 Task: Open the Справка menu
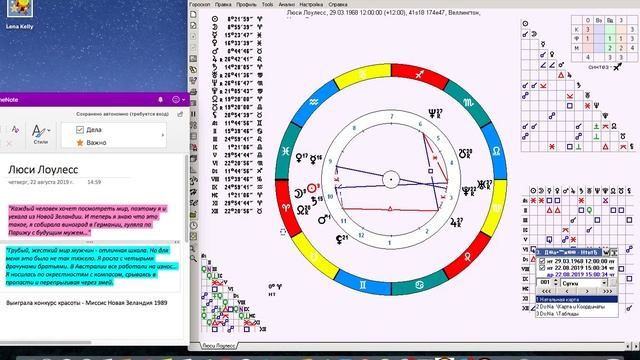(x=338, y=4)
